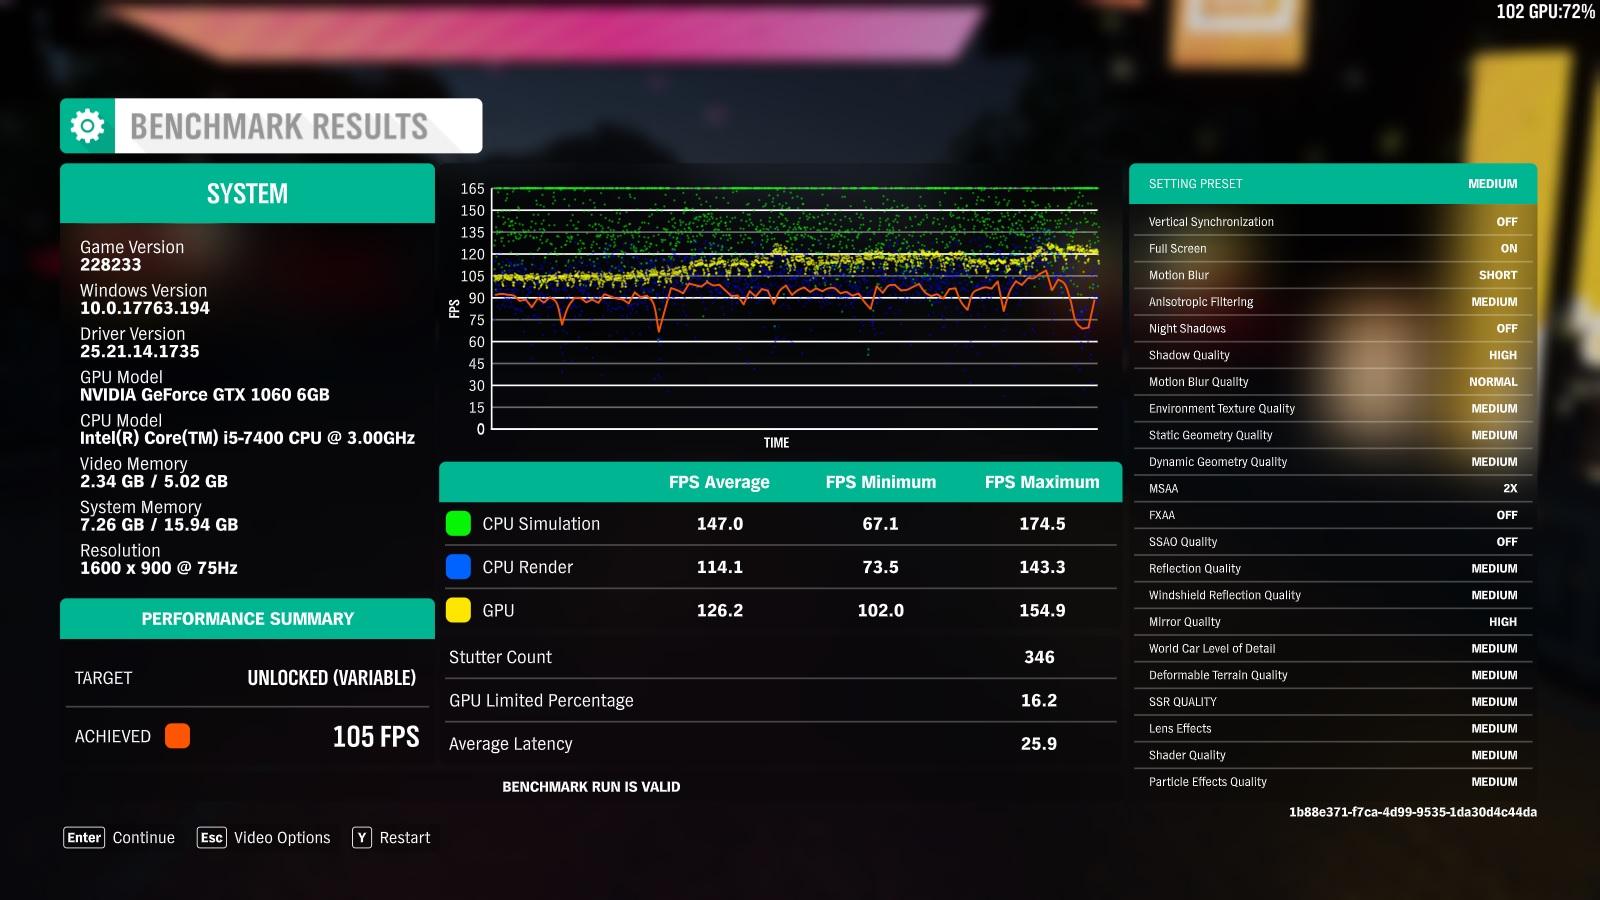Click the Motion Blur SHORT value
The height and width of the screenshot is (900, 1600).
click(x=1498, y=275)
